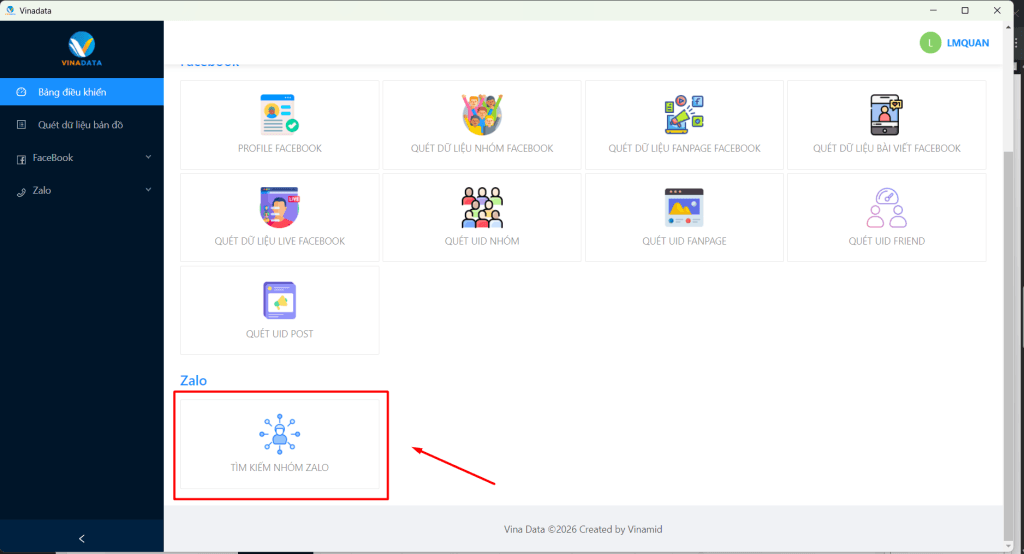Collapse the sidebar with the bottom arrow
This screenshot has width=1024, height=554.
coord(82,538)
